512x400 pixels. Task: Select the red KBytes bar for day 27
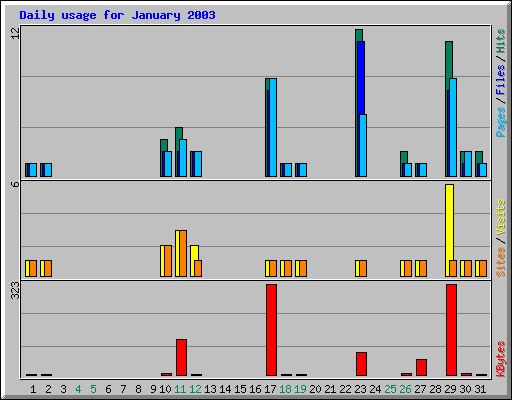pos(421,367)
